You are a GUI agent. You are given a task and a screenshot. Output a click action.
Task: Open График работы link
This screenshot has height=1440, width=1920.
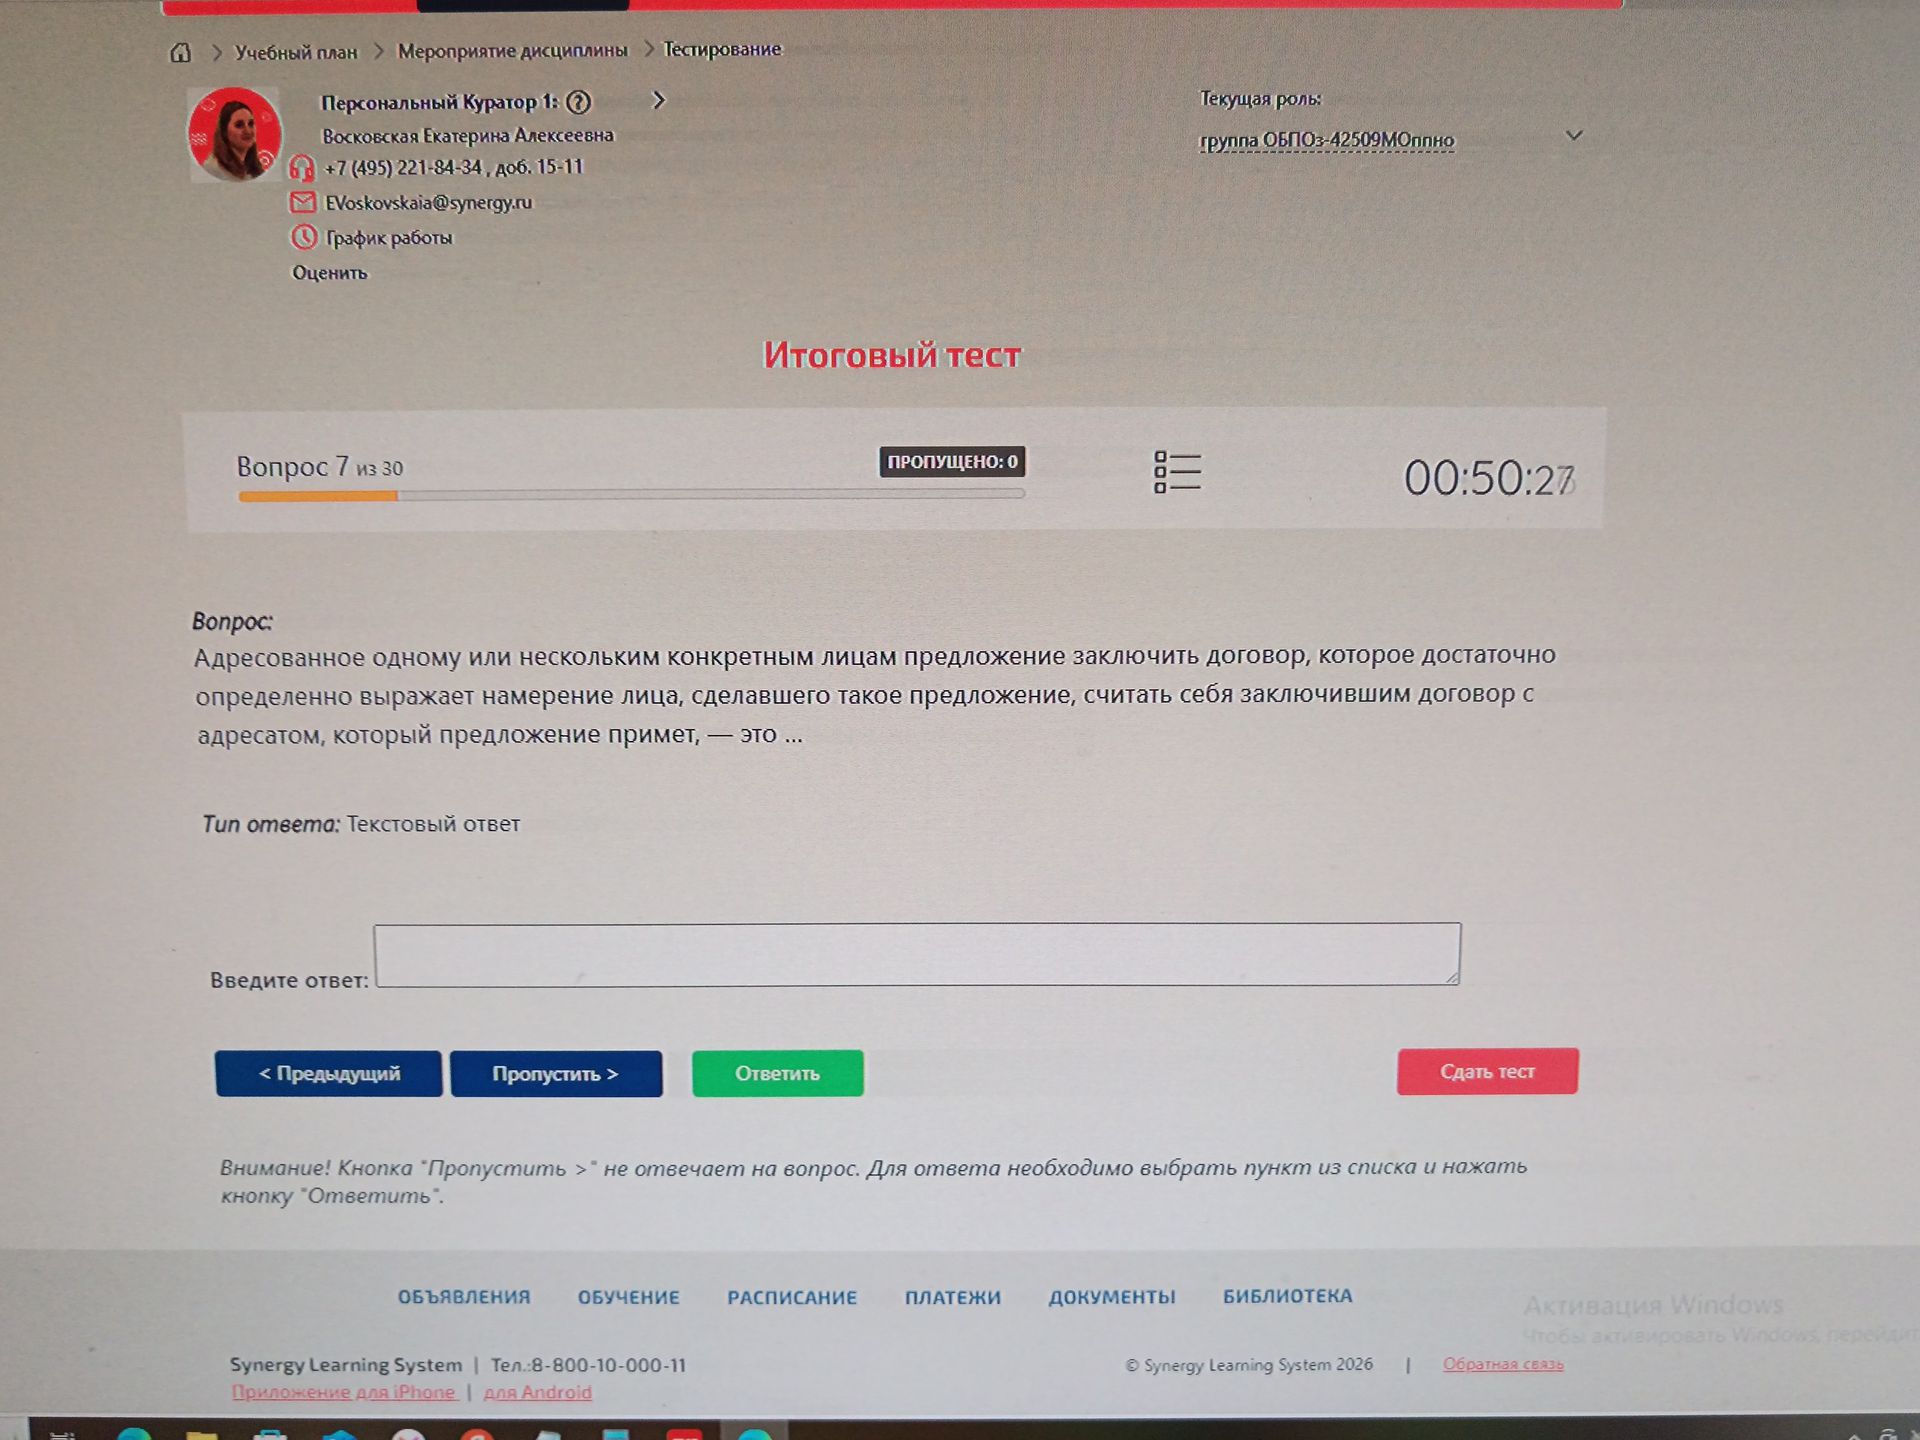389,238
